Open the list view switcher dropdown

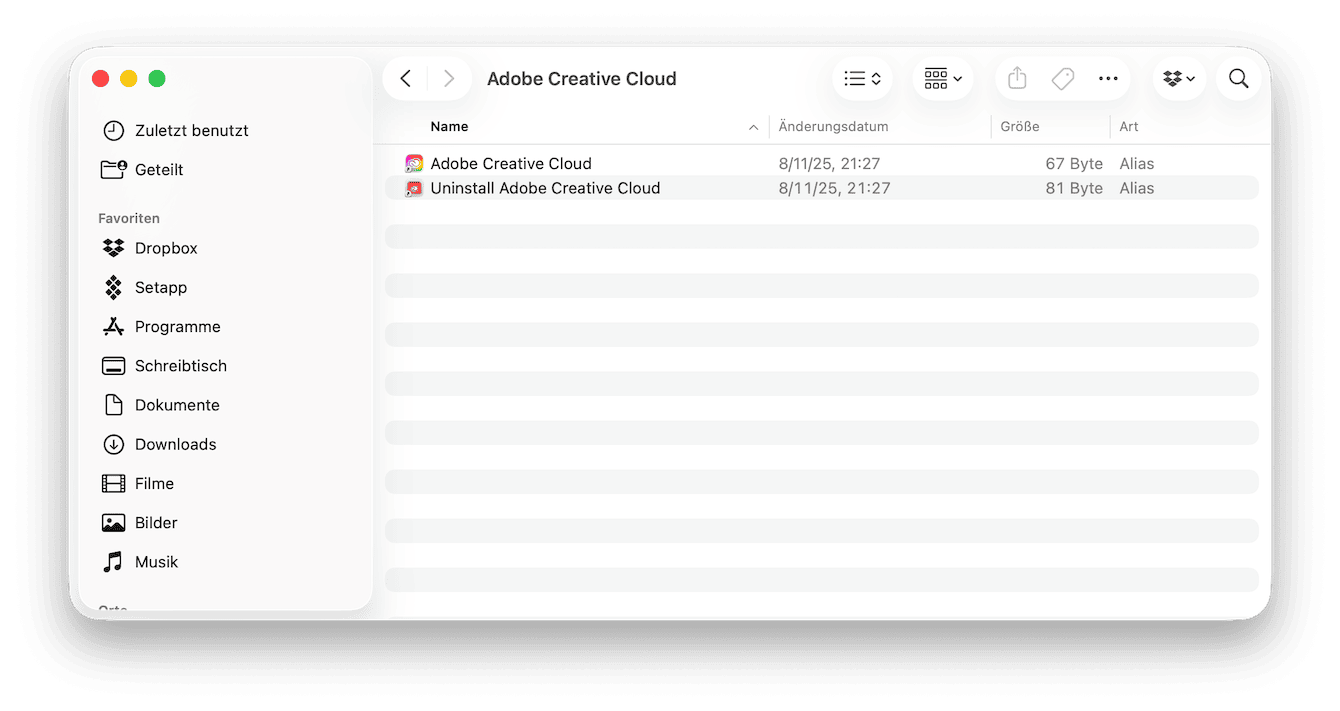coord(862,79)
